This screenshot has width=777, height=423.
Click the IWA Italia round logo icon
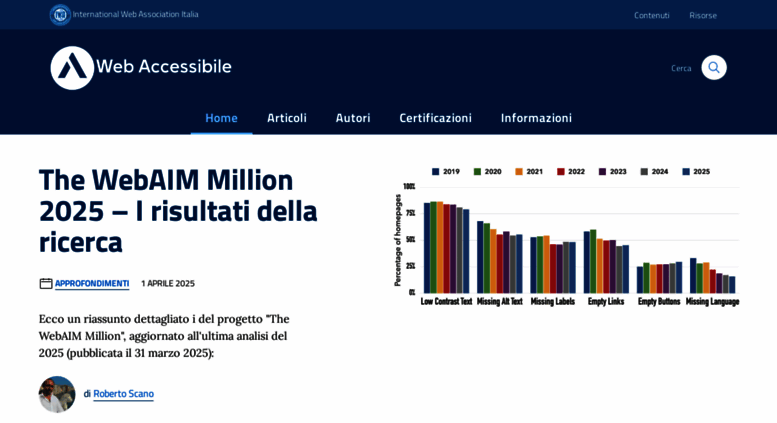pyautogui.click(x=60, y=15)
